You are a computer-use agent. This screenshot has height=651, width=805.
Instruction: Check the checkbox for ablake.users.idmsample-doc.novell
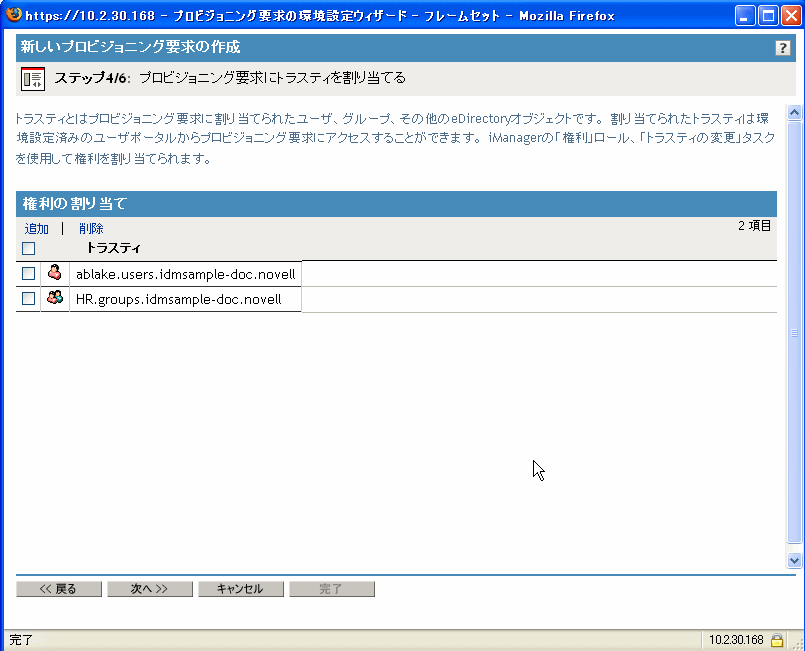(x=28, y=272)
